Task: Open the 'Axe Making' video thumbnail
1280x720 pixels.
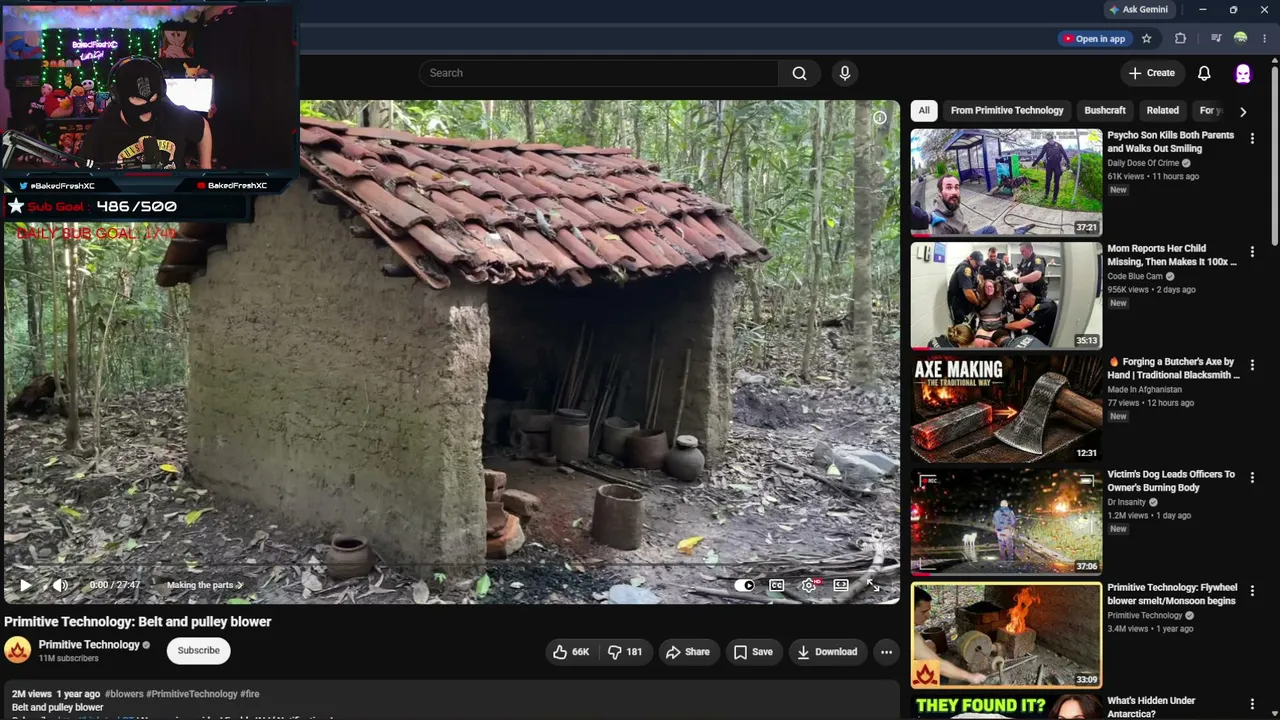Action: [x=1006, y=408]
